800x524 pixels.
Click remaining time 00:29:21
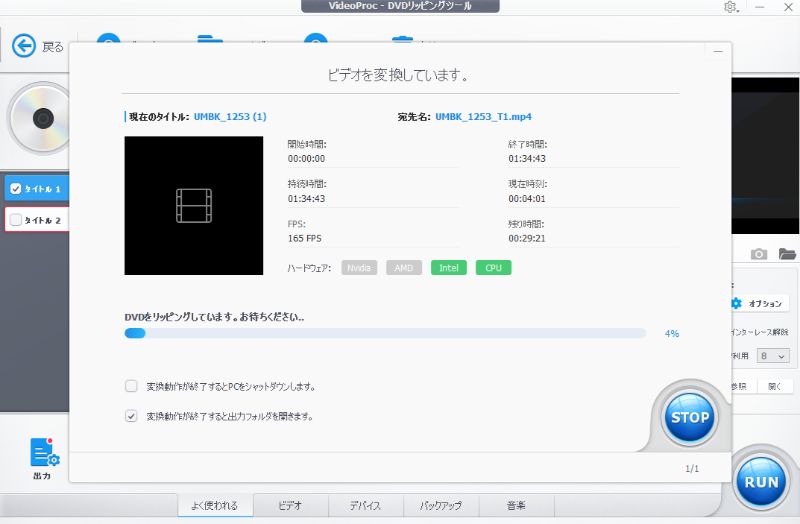(527, 238)
